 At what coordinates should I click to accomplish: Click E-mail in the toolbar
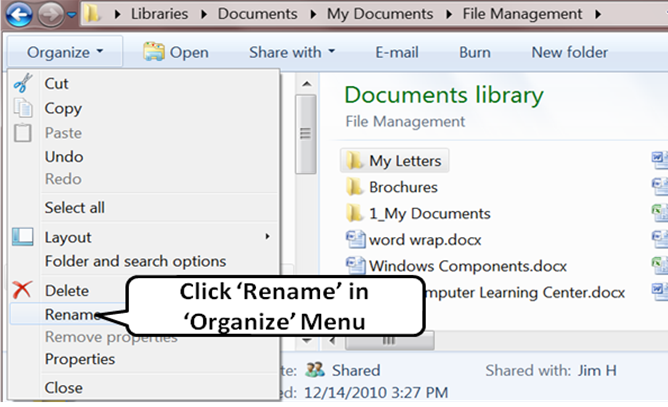(x=397, y=52)
